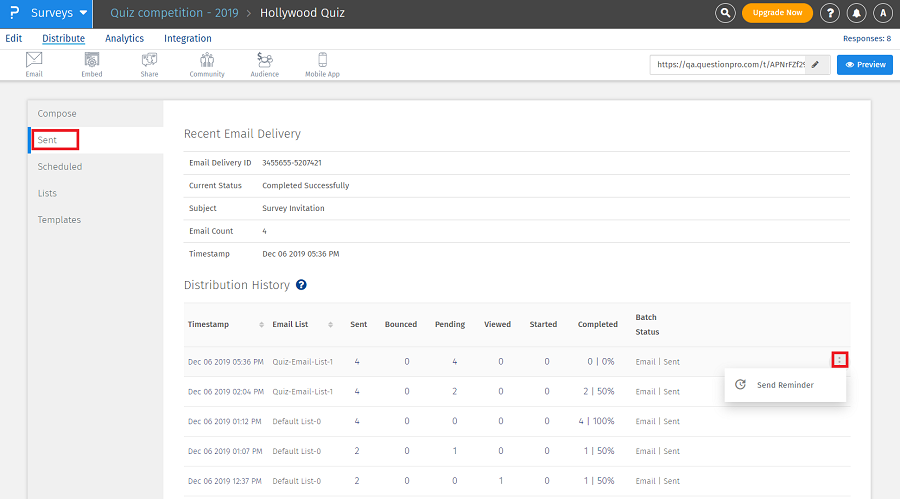The width and height of the screenshot is (900, 499).
Task: Edit survey URL with pencil icon
Action: coord(816,64)
